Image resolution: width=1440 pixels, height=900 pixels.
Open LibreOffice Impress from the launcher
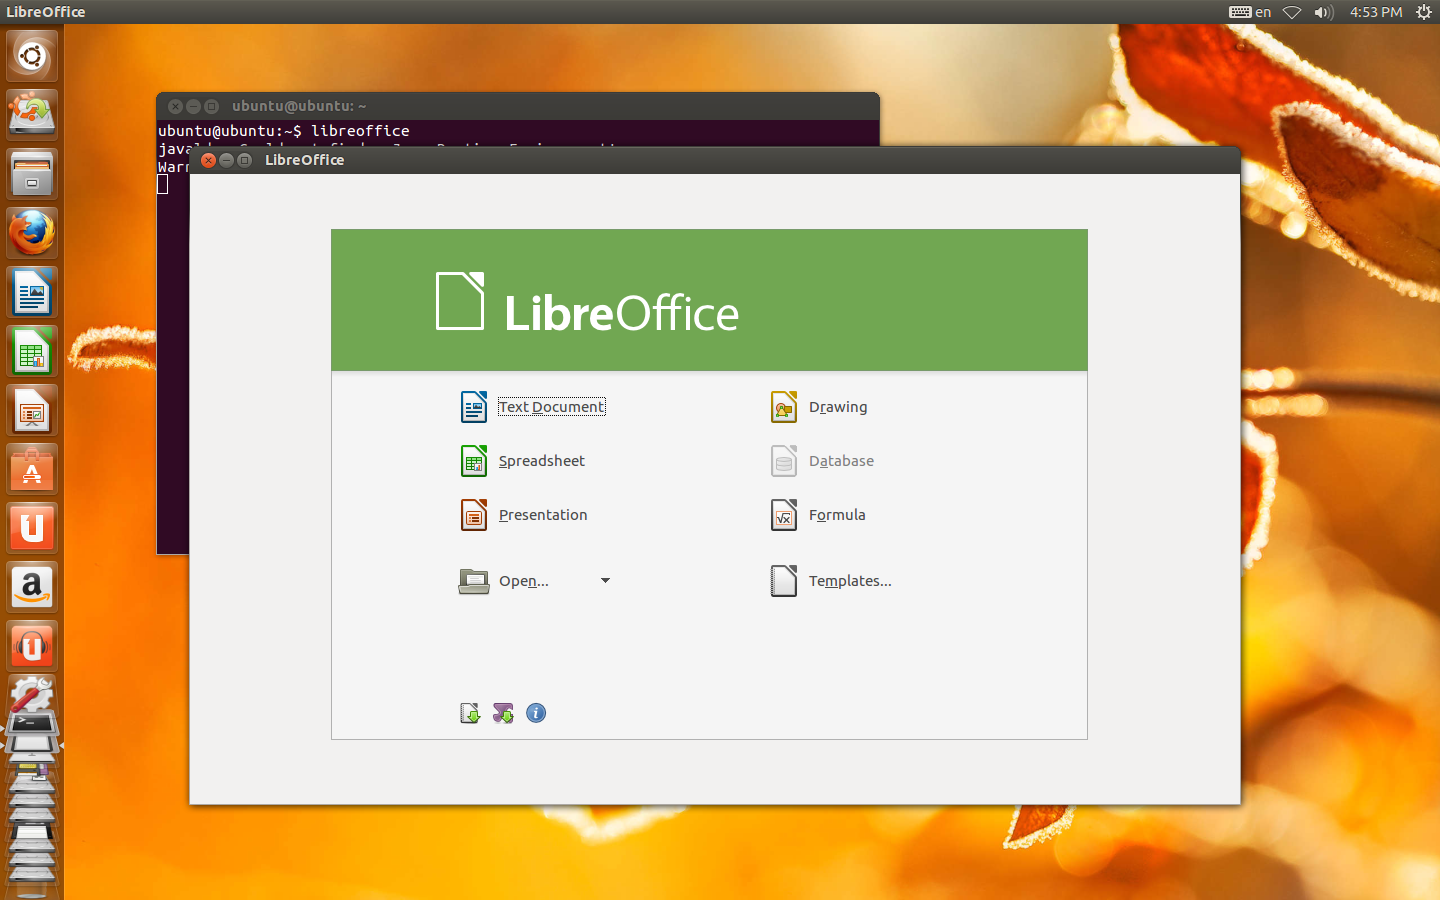(x=32, y=410)
